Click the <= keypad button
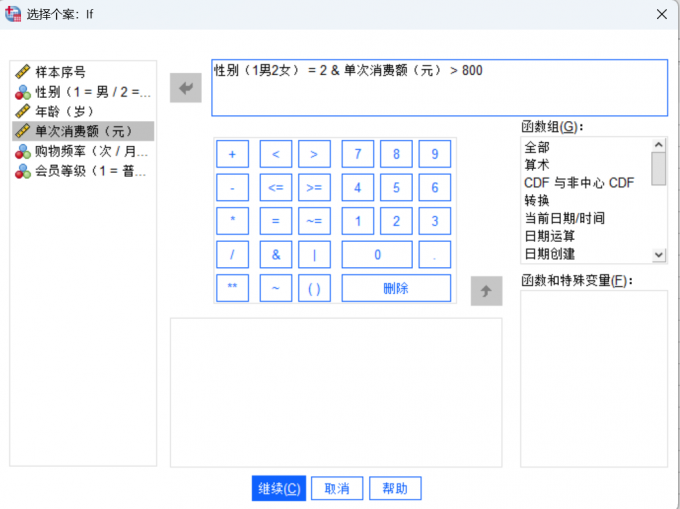This screenshot has height=509, width=680. 276,187
